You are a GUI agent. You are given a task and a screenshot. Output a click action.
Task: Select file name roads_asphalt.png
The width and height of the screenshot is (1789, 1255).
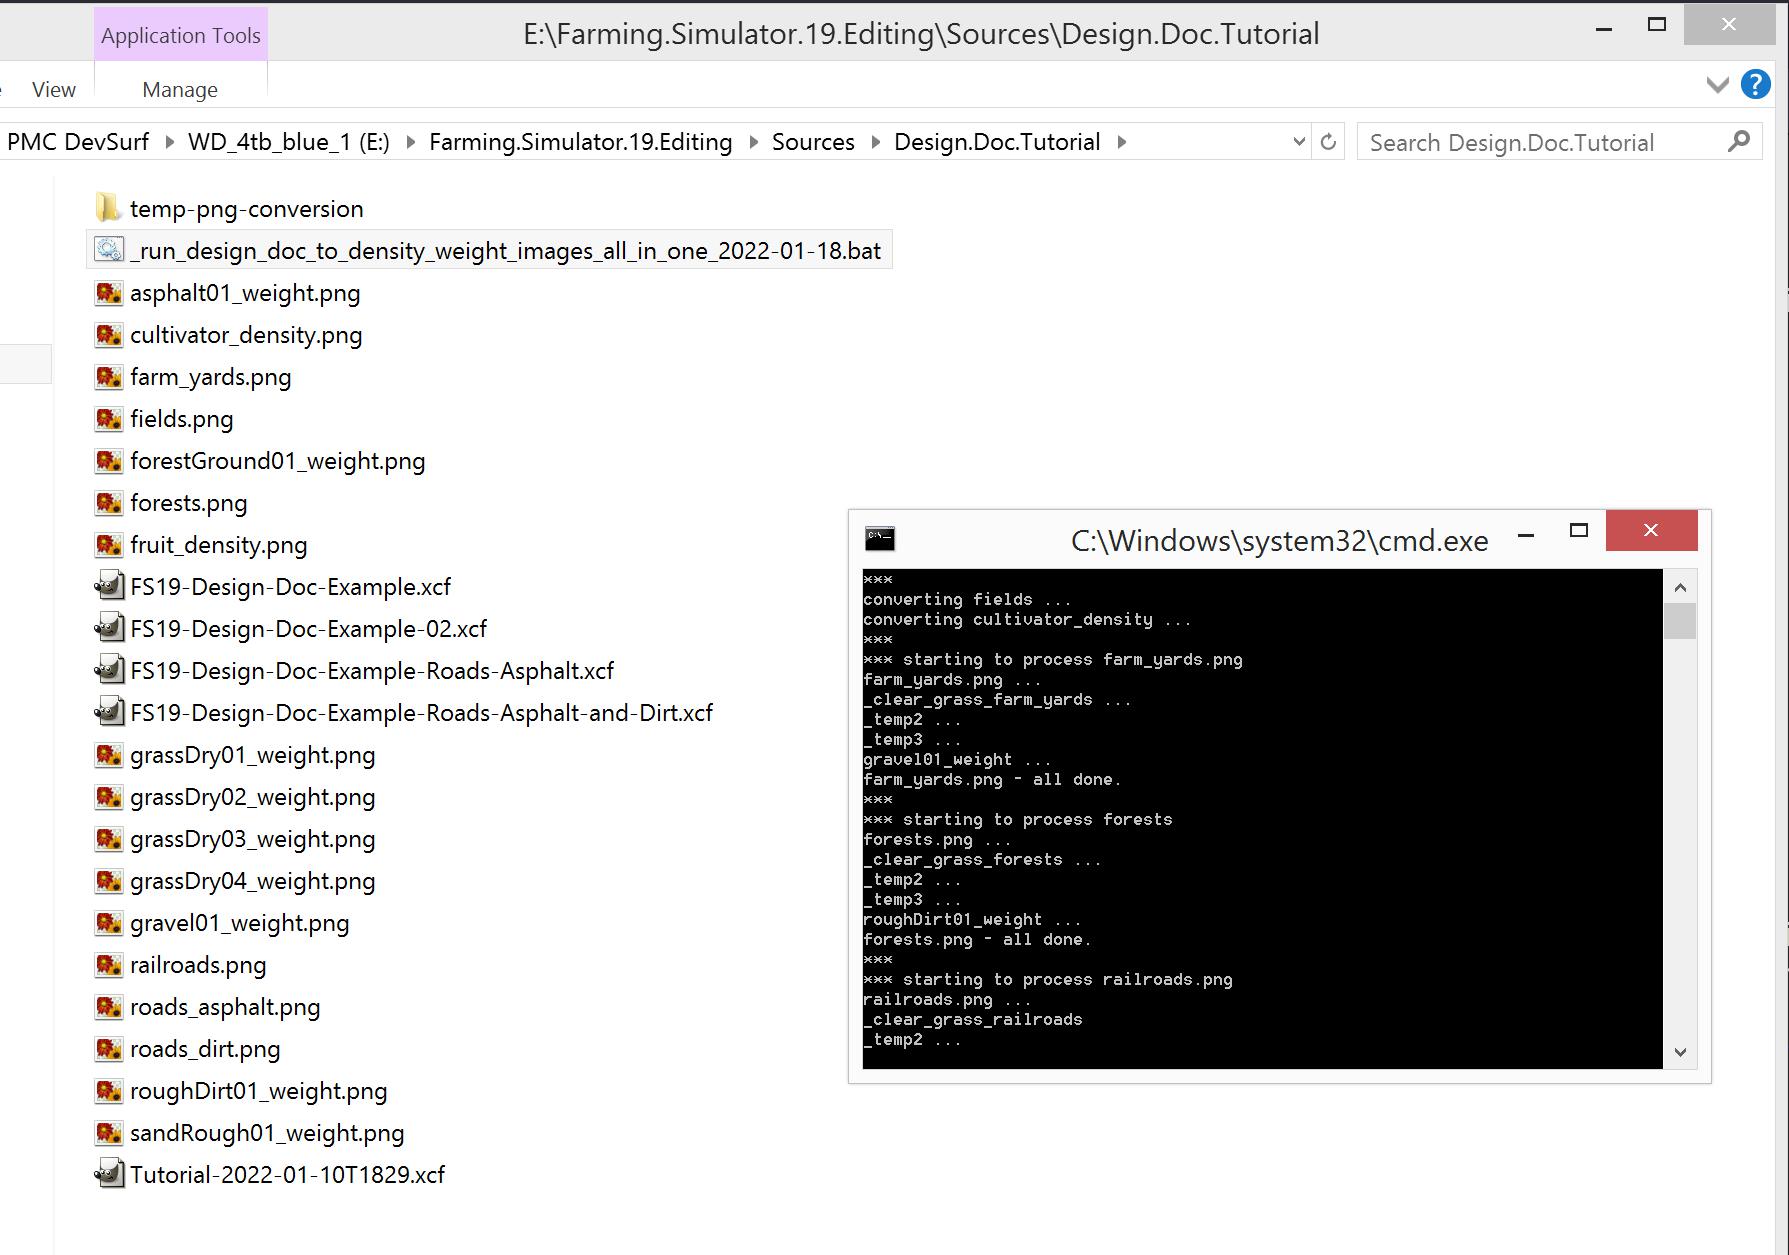[x=225, y=1007]
